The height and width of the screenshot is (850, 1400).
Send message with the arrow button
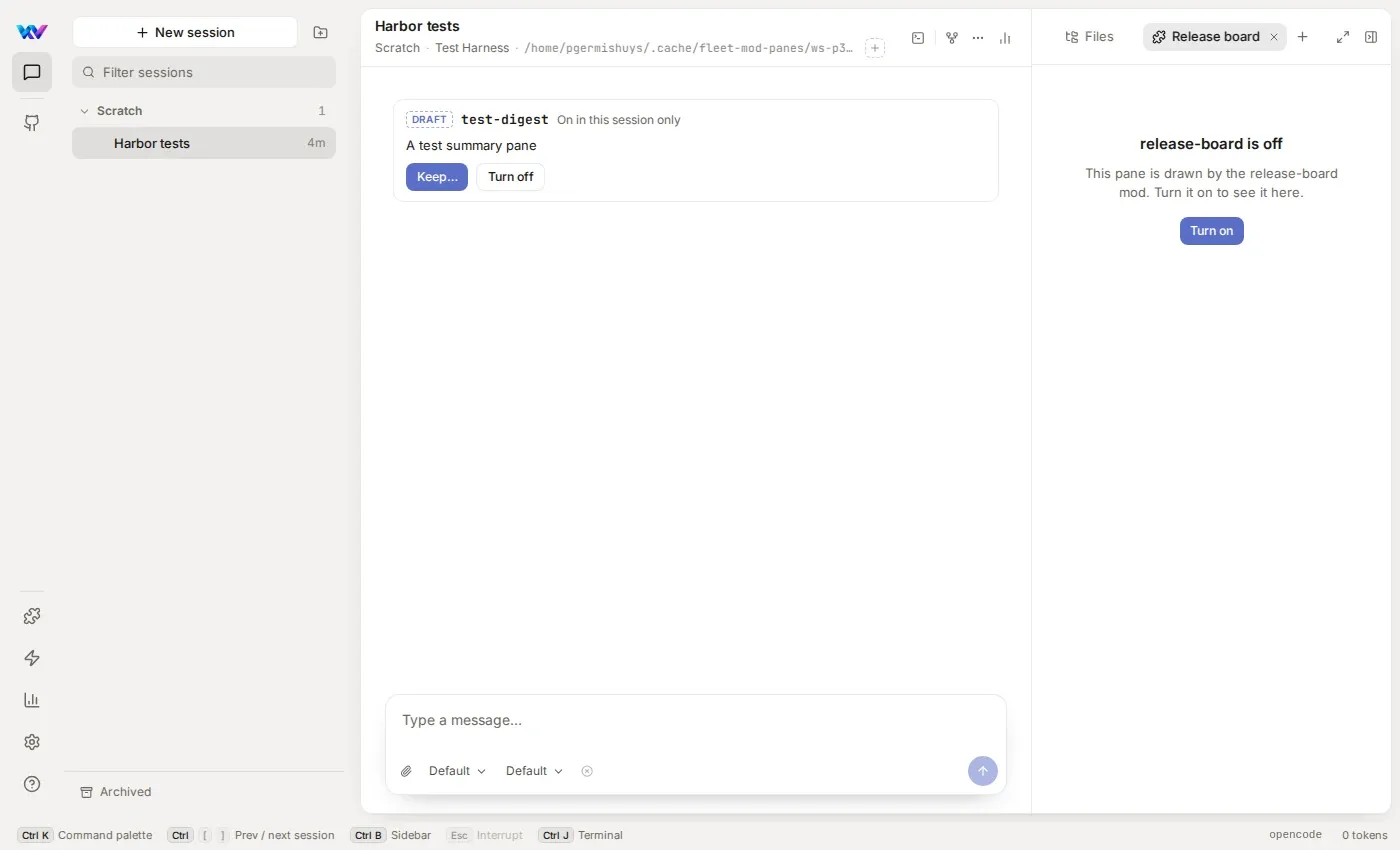983,771
